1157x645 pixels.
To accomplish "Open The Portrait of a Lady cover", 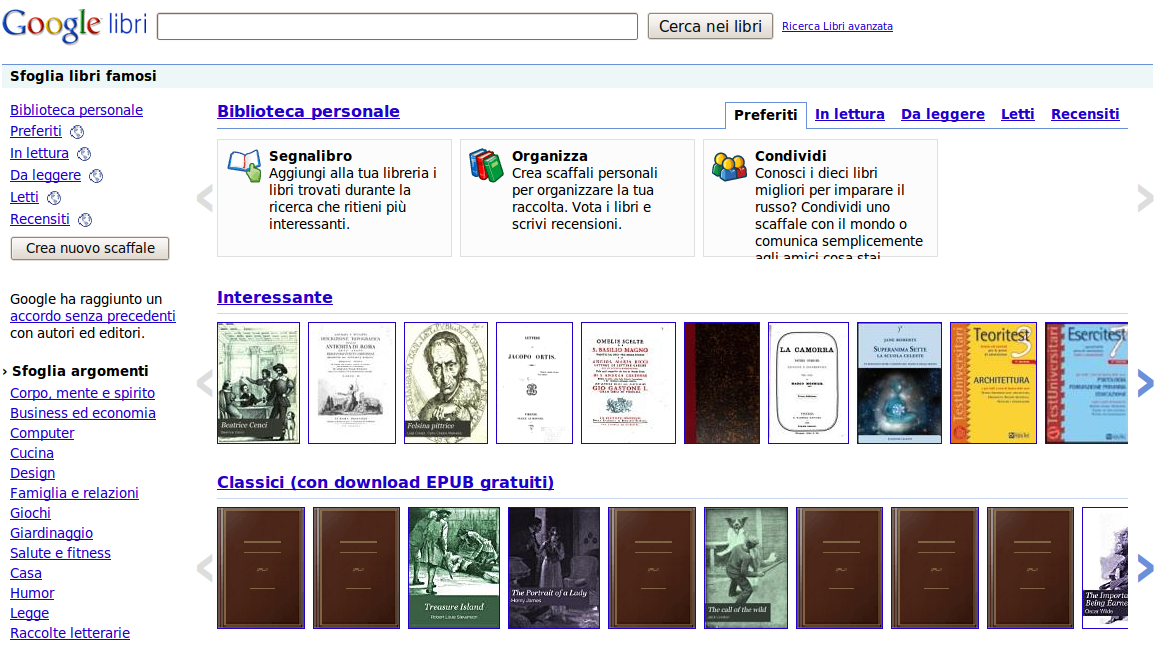I will [554, 568].
